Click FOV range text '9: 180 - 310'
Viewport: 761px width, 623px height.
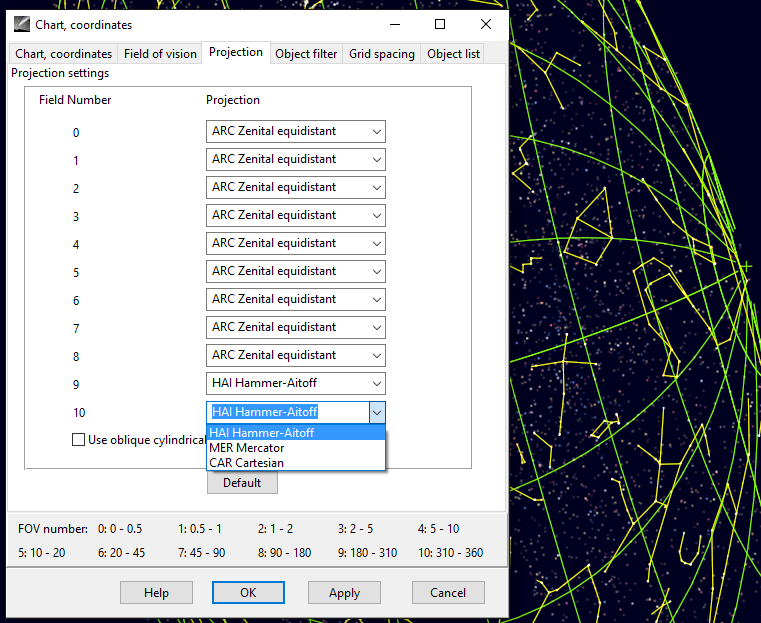[367, 553]
